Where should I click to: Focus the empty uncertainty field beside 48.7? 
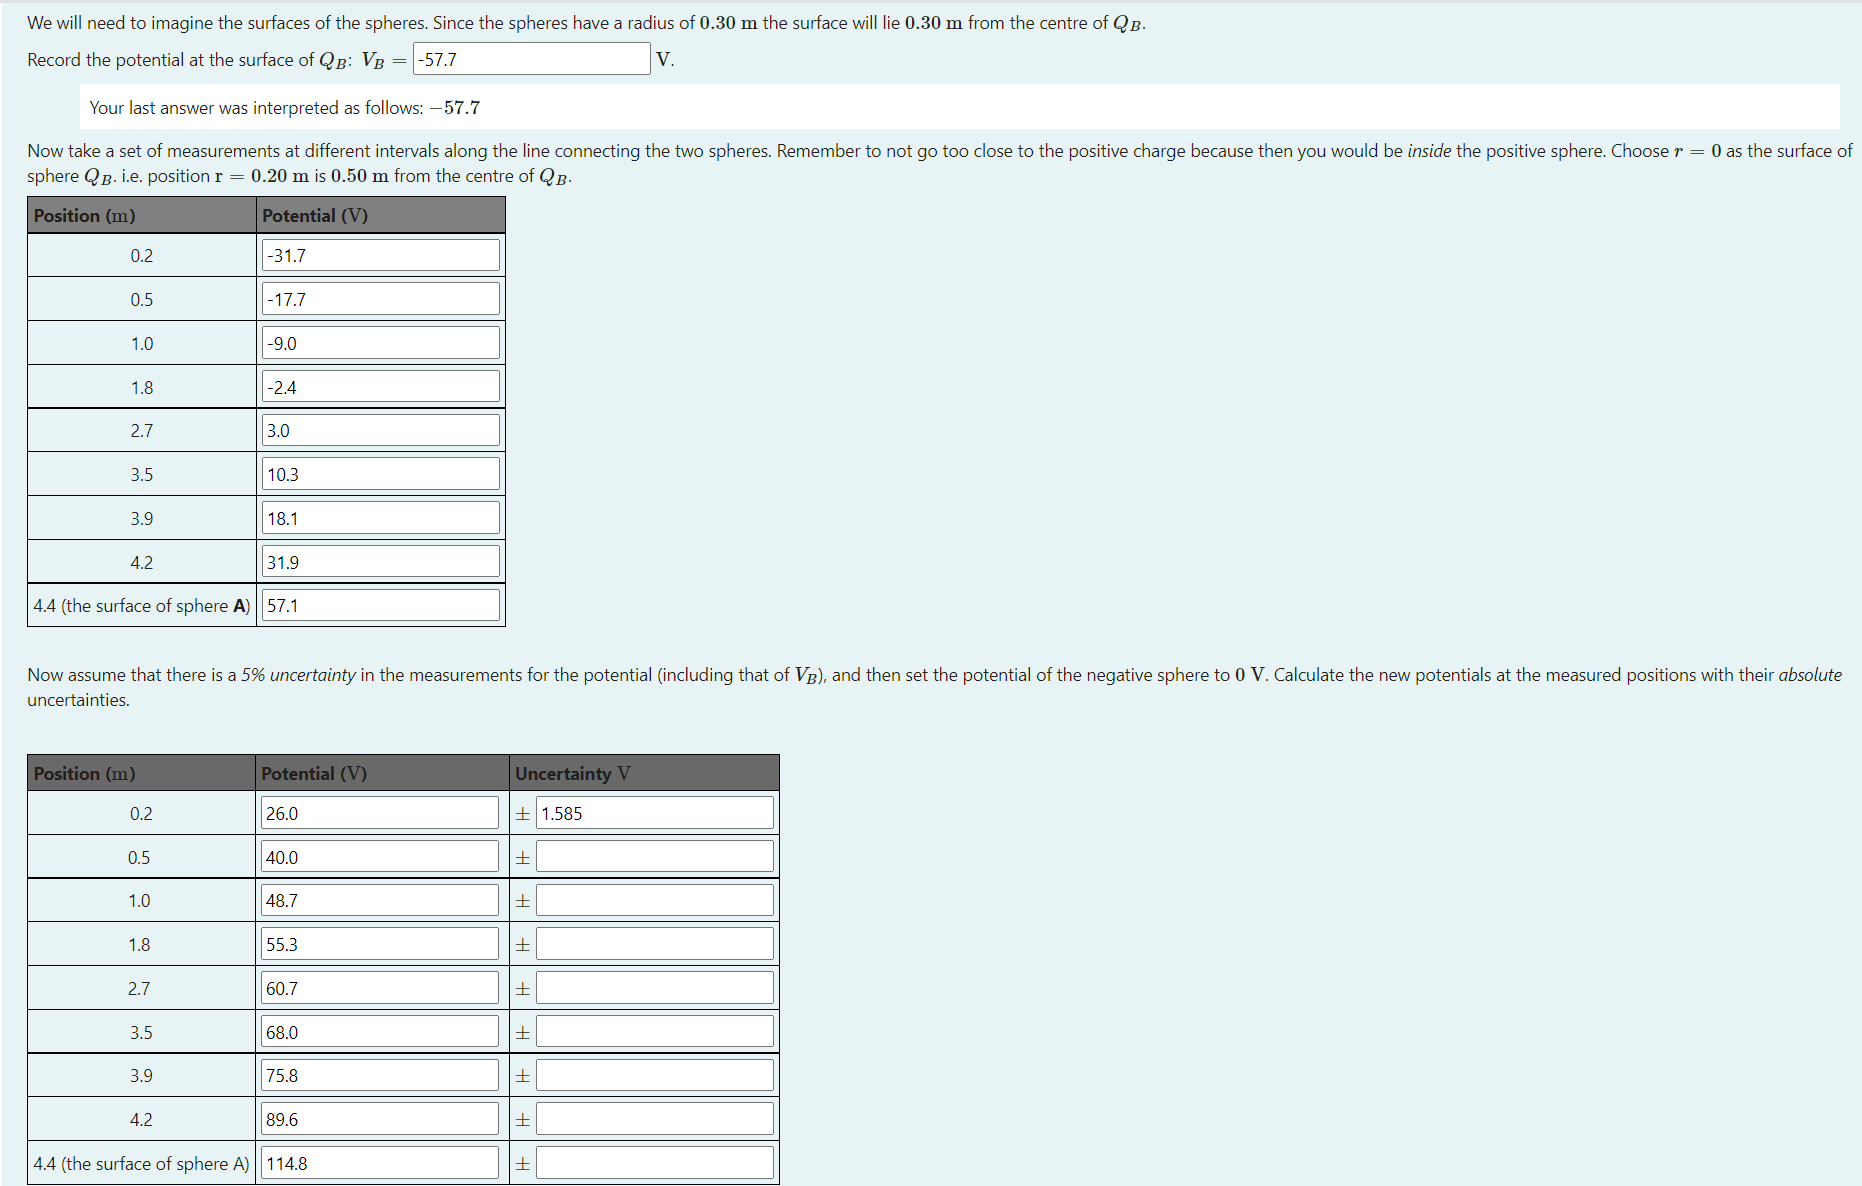tap(655, 900)
